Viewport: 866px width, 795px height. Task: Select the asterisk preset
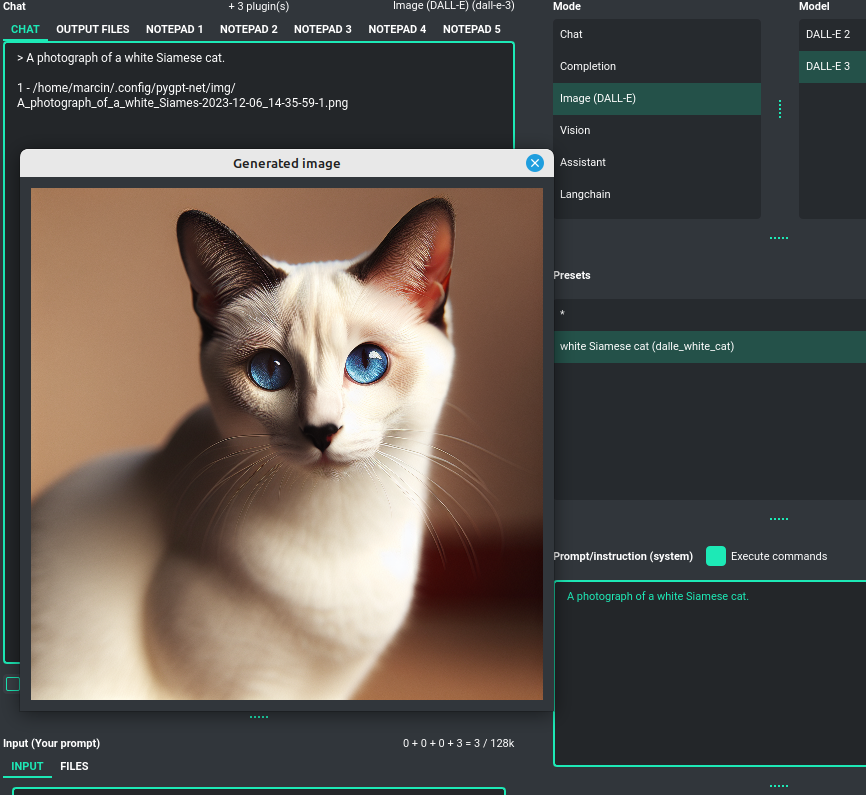point(710,314)
